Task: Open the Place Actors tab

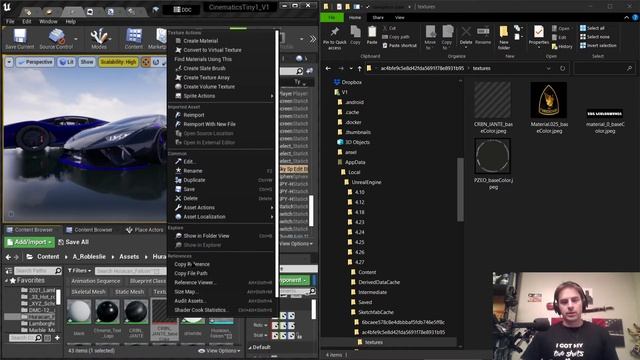Action: click(144, 230)
